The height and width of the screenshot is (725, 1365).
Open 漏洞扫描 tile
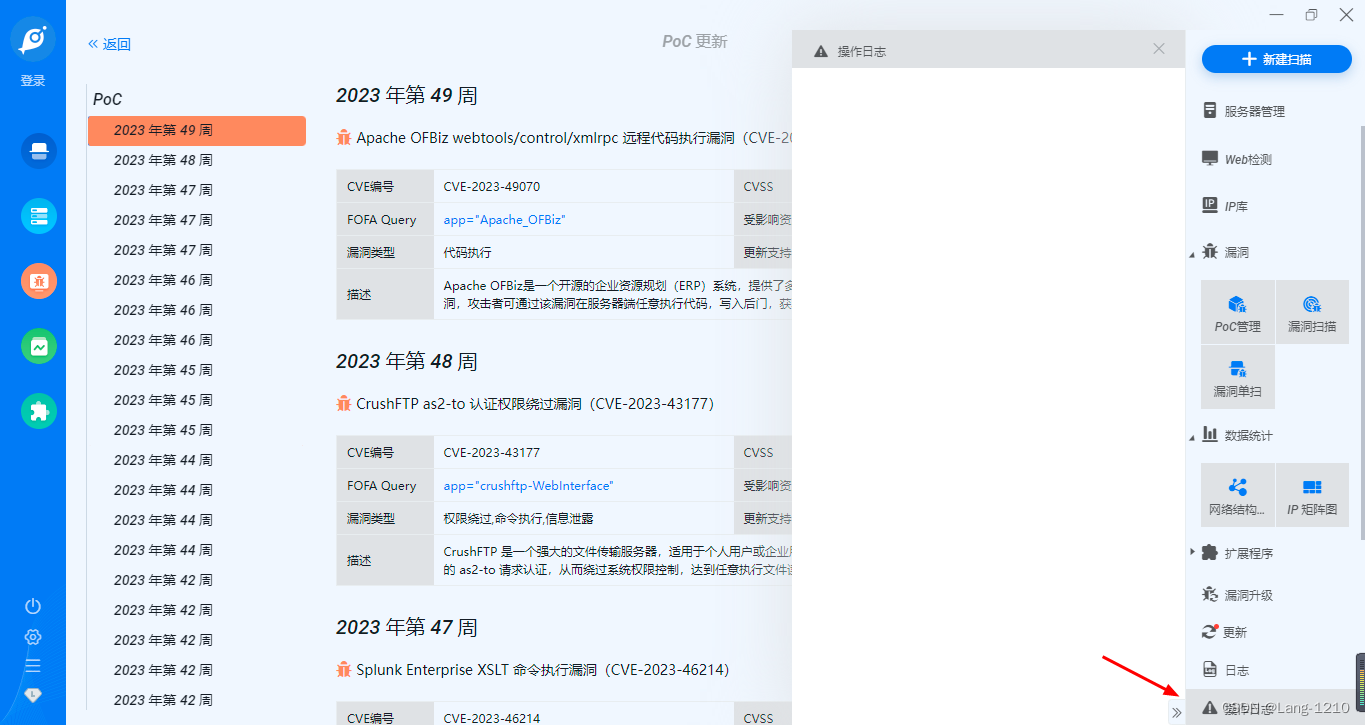[1311, 313]
